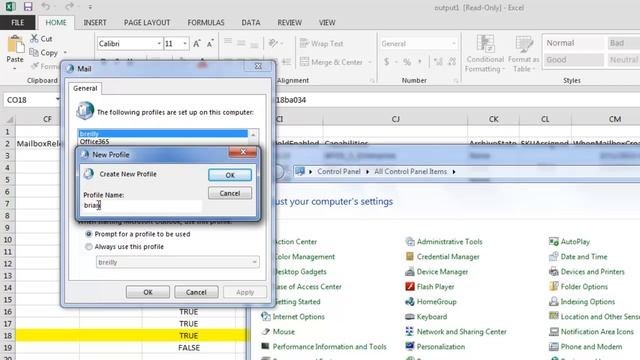Viewport: 640px width, 360px height.
Task: Switch to the PAGE LAYOUT tab
Action: (147, 22)
